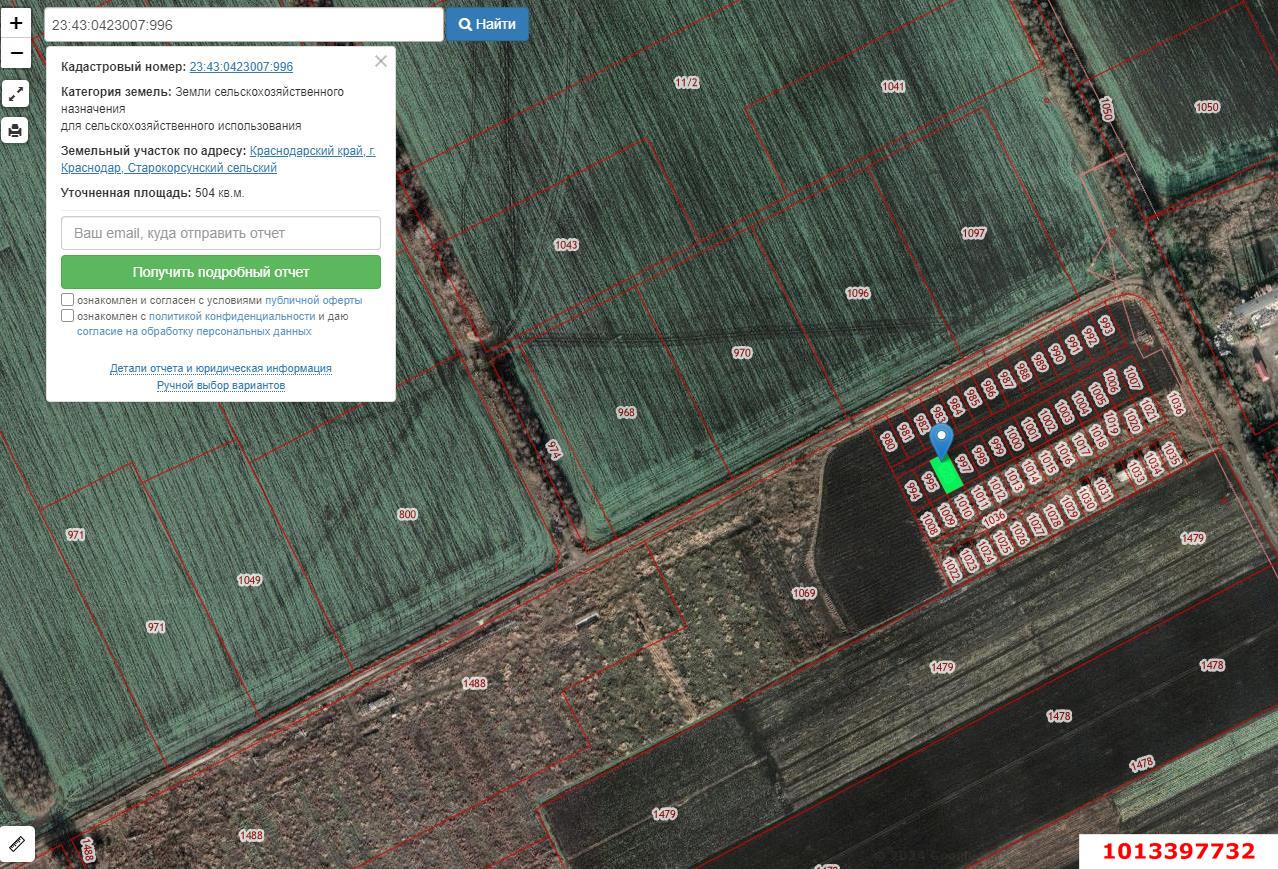Open the ruler measurement tool
Image resolution: width=1278 pixels, height=869 pixels.
pyautogui.click(x=16, y=844)
